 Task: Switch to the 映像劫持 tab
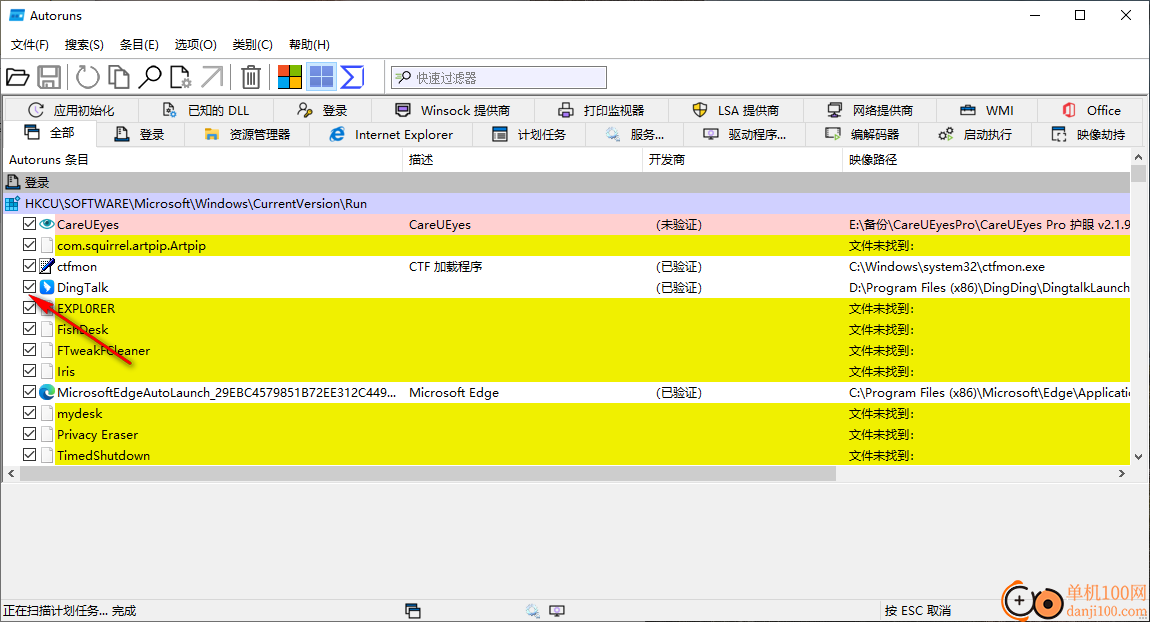coord(1088,135)
